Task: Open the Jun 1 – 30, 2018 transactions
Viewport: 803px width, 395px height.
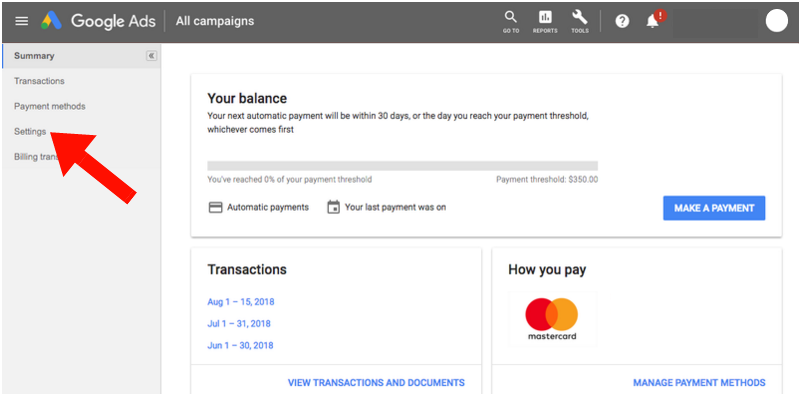Action: click(240, 345)
